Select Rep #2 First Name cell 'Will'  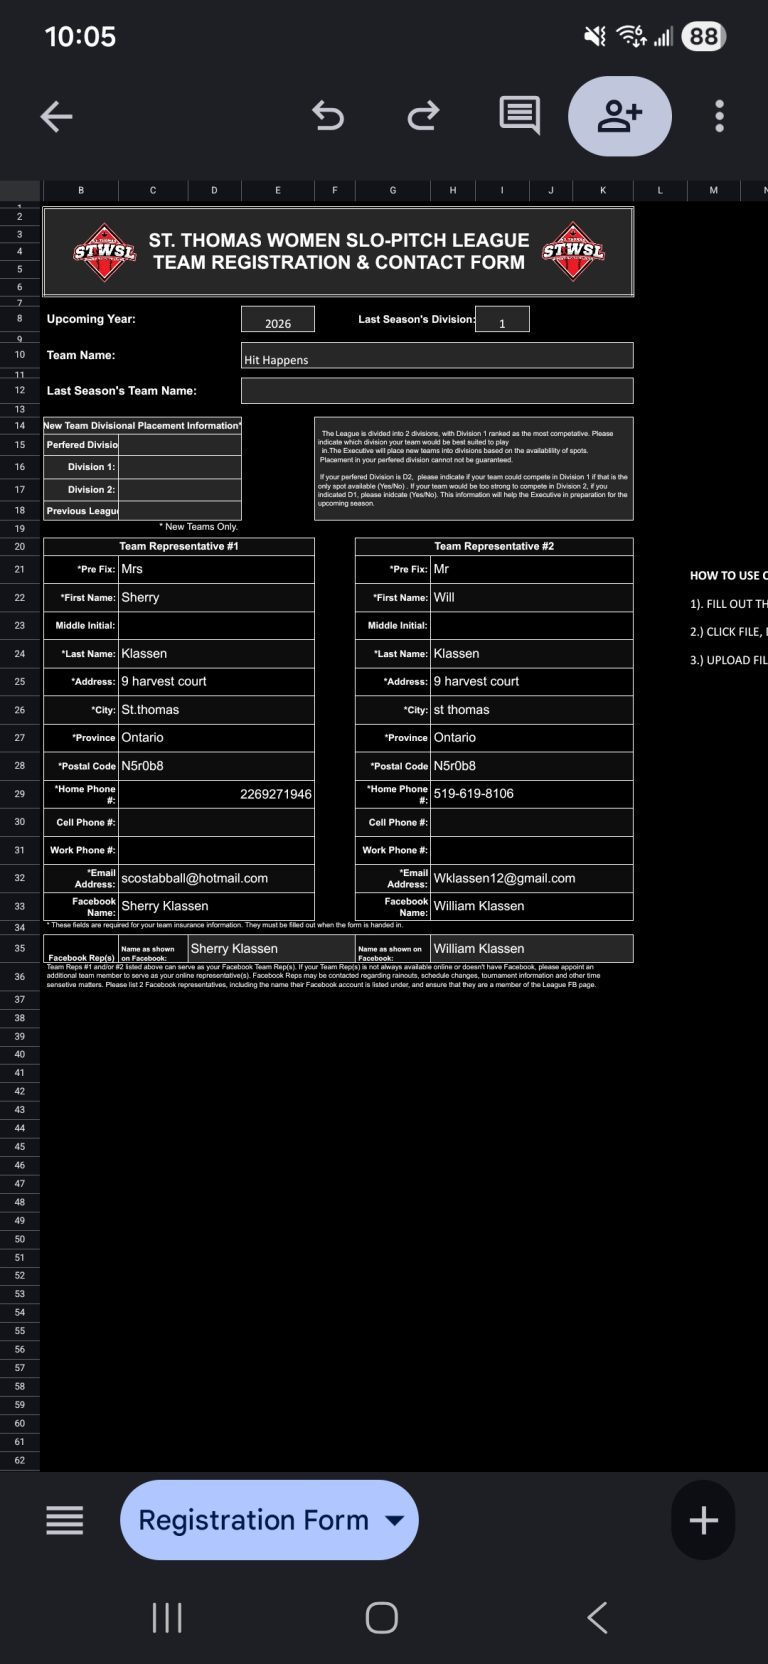point(532,597)
